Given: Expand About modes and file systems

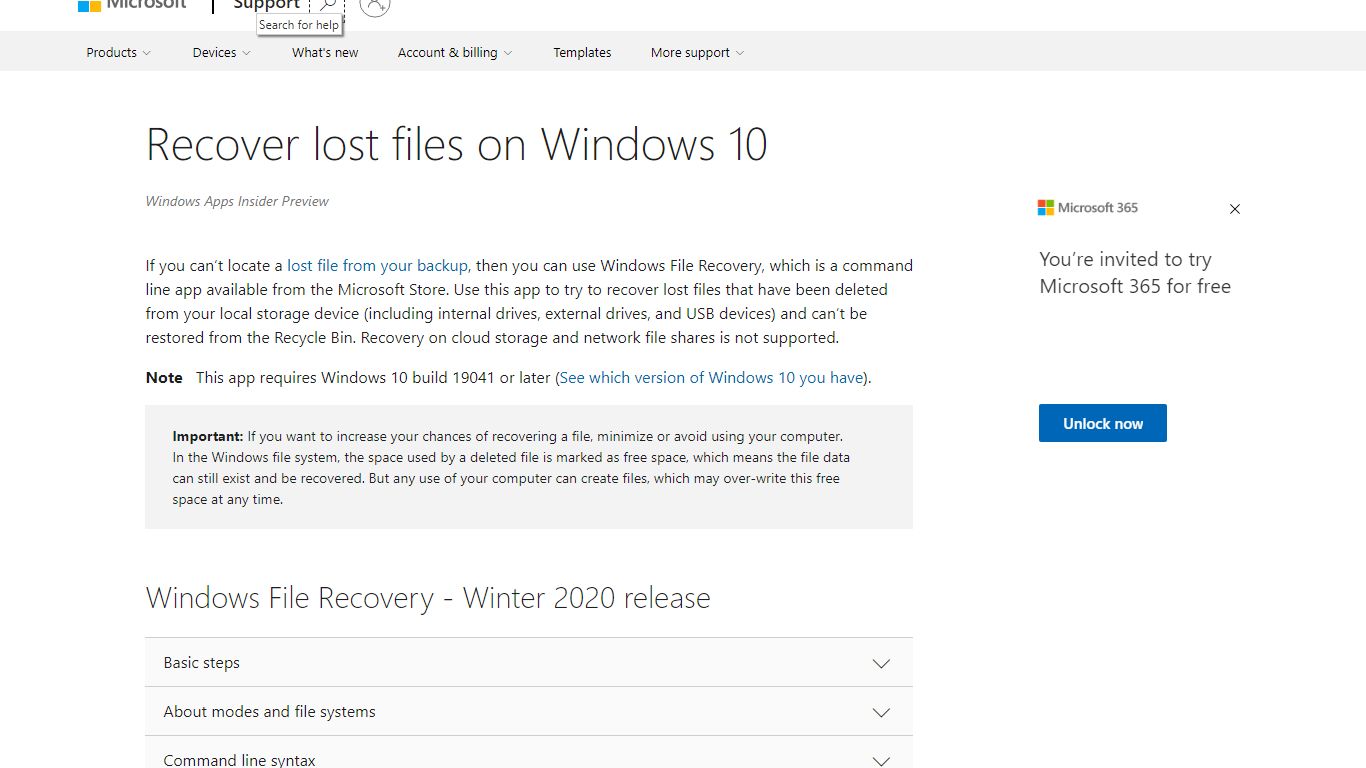Looking at the screenshot, I should [529, 712].
